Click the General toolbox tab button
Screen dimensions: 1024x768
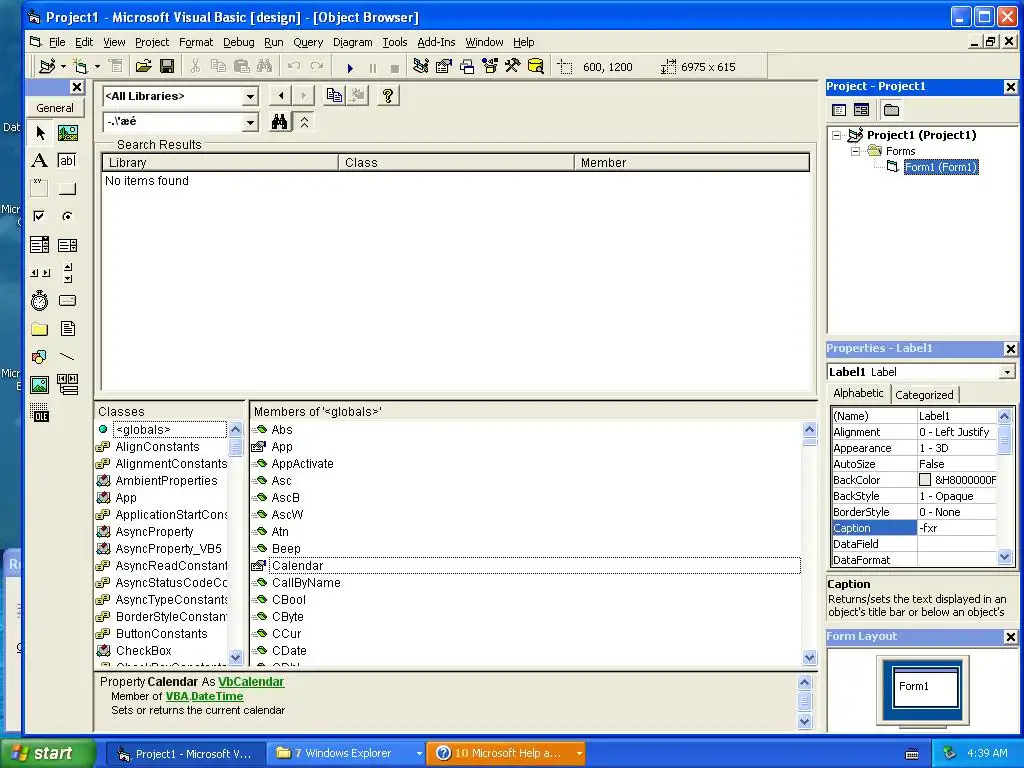coord(55,108)
